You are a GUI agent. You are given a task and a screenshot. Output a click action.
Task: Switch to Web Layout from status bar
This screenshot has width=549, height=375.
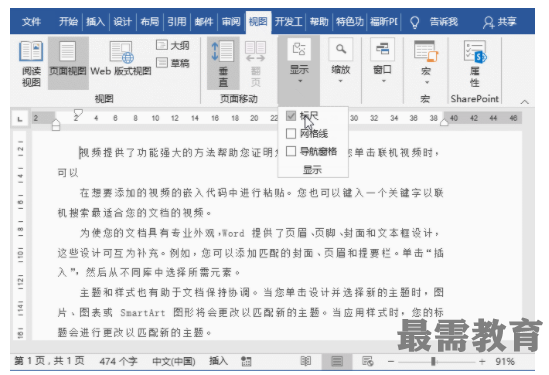coord(368,361)
